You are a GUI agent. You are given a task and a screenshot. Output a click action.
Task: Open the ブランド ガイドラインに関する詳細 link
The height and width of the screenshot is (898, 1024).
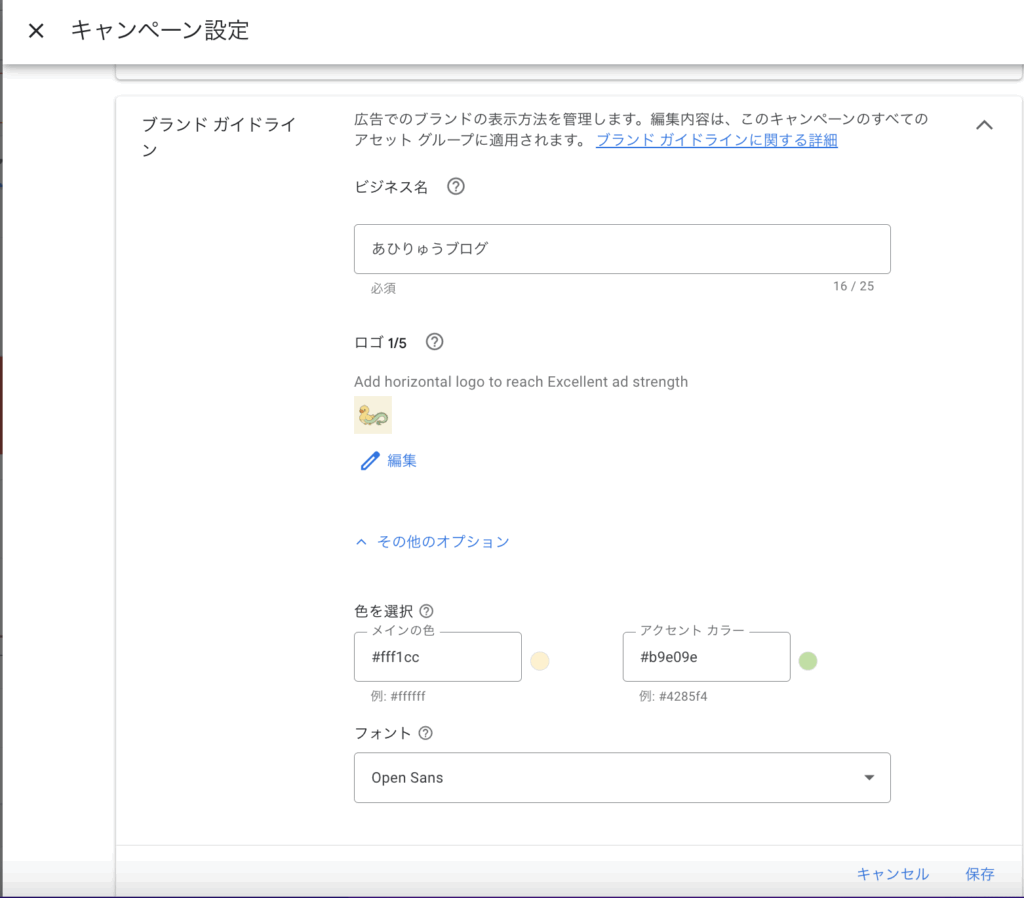[x=716, y=141]
